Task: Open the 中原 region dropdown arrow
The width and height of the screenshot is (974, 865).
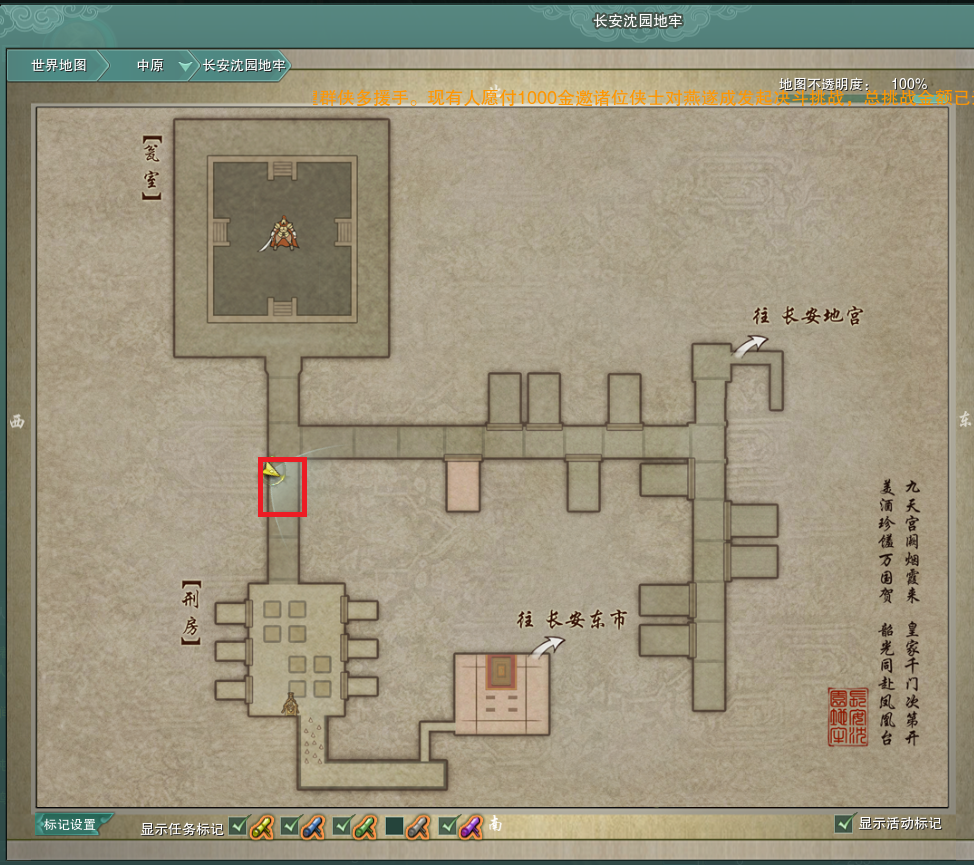Action: (x=185, y=67)
